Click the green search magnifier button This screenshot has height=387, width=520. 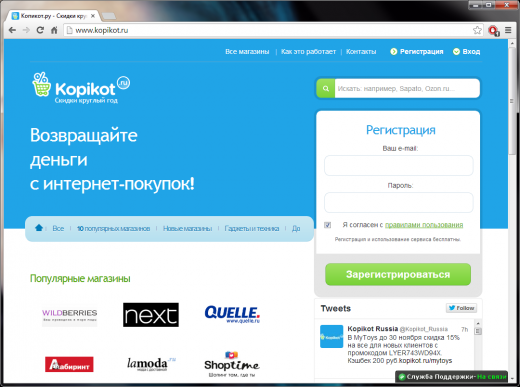point(326,89)
